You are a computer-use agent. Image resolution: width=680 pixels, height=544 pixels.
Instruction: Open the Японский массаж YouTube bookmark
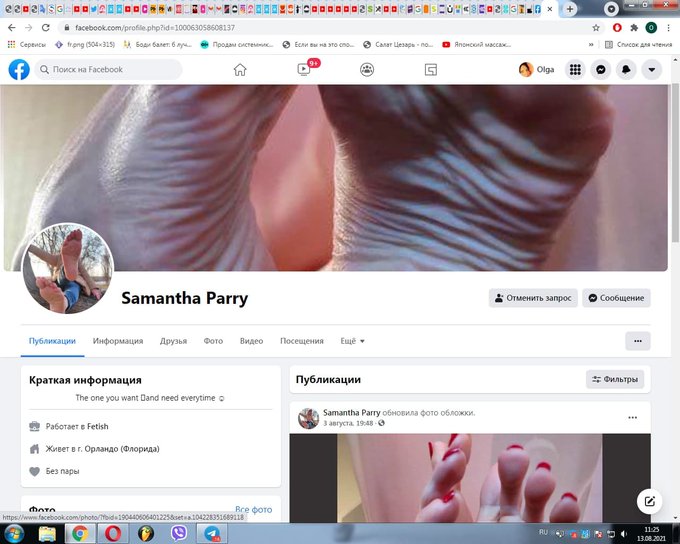click(x=476, y=44)
